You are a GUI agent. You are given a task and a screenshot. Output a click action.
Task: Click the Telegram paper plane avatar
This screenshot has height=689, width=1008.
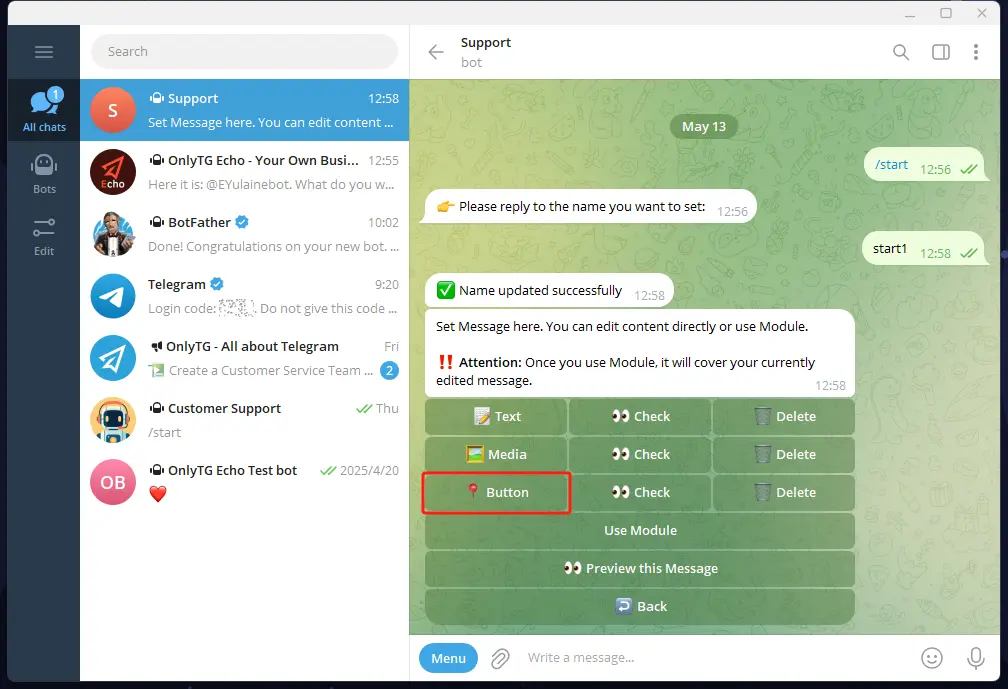[x=112, y=296]
